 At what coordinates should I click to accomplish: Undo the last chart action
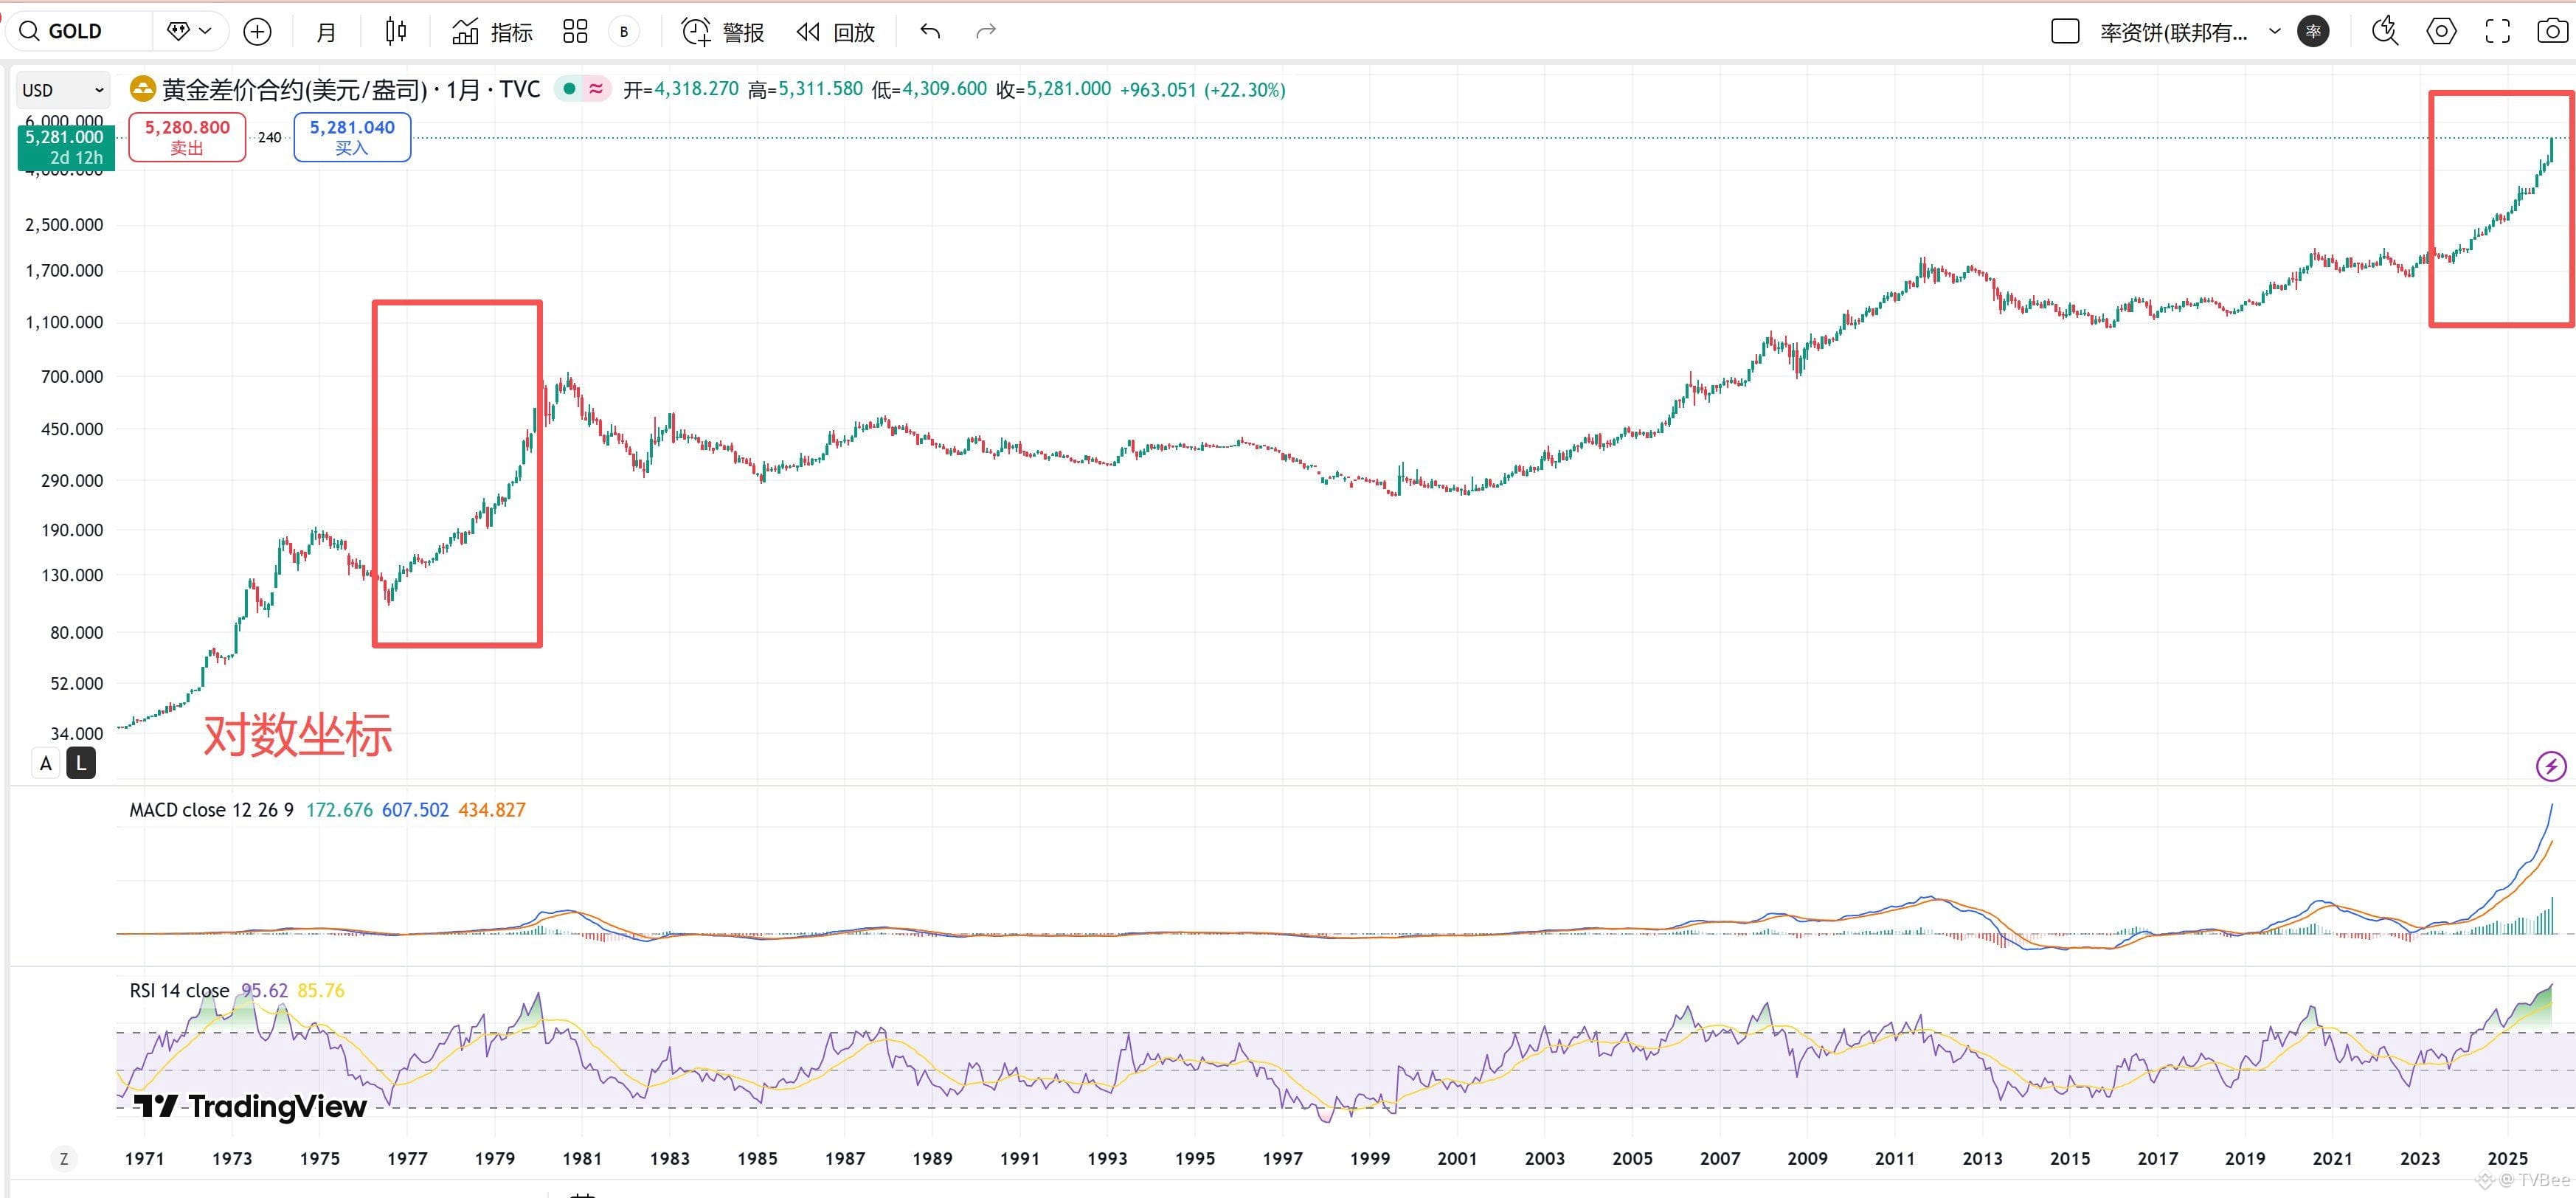click(x=930, y=32)
